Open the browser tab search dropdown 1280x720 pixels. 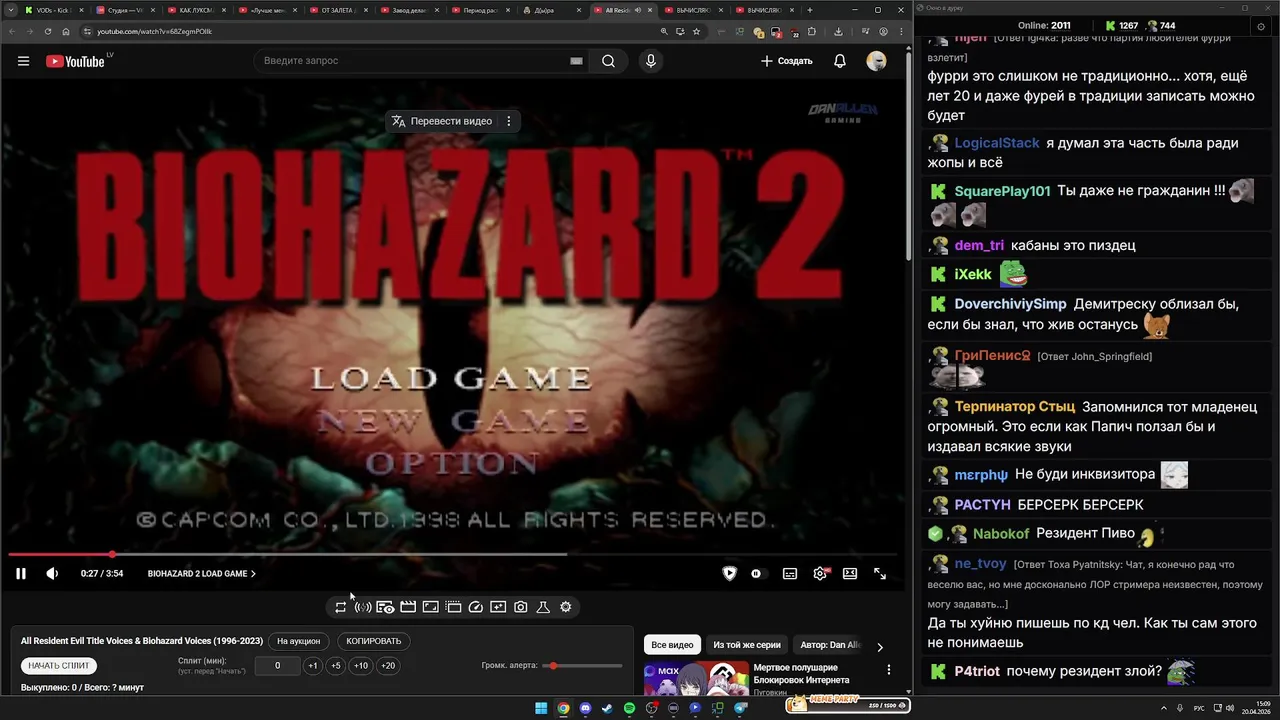pyautogui.click(x=10, y=10)
